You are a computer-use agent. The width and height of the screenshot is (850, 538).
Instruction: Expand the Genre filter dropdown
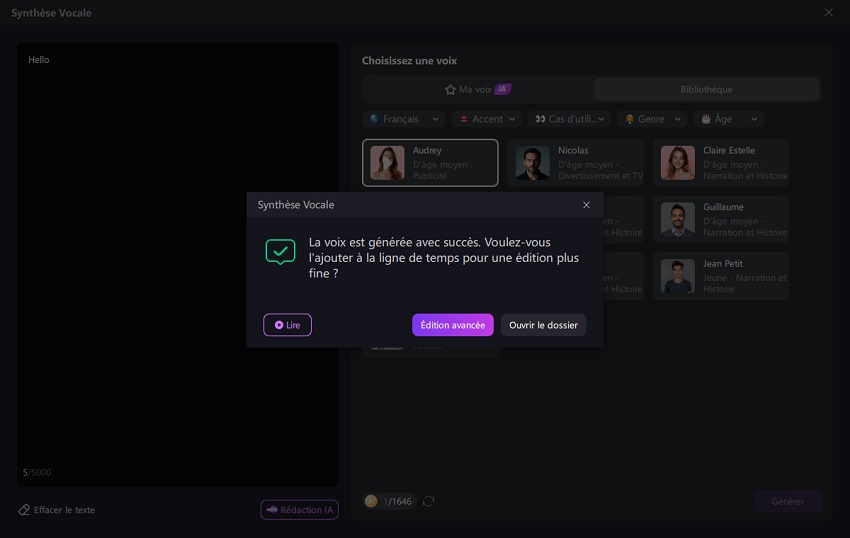(652, 119)
